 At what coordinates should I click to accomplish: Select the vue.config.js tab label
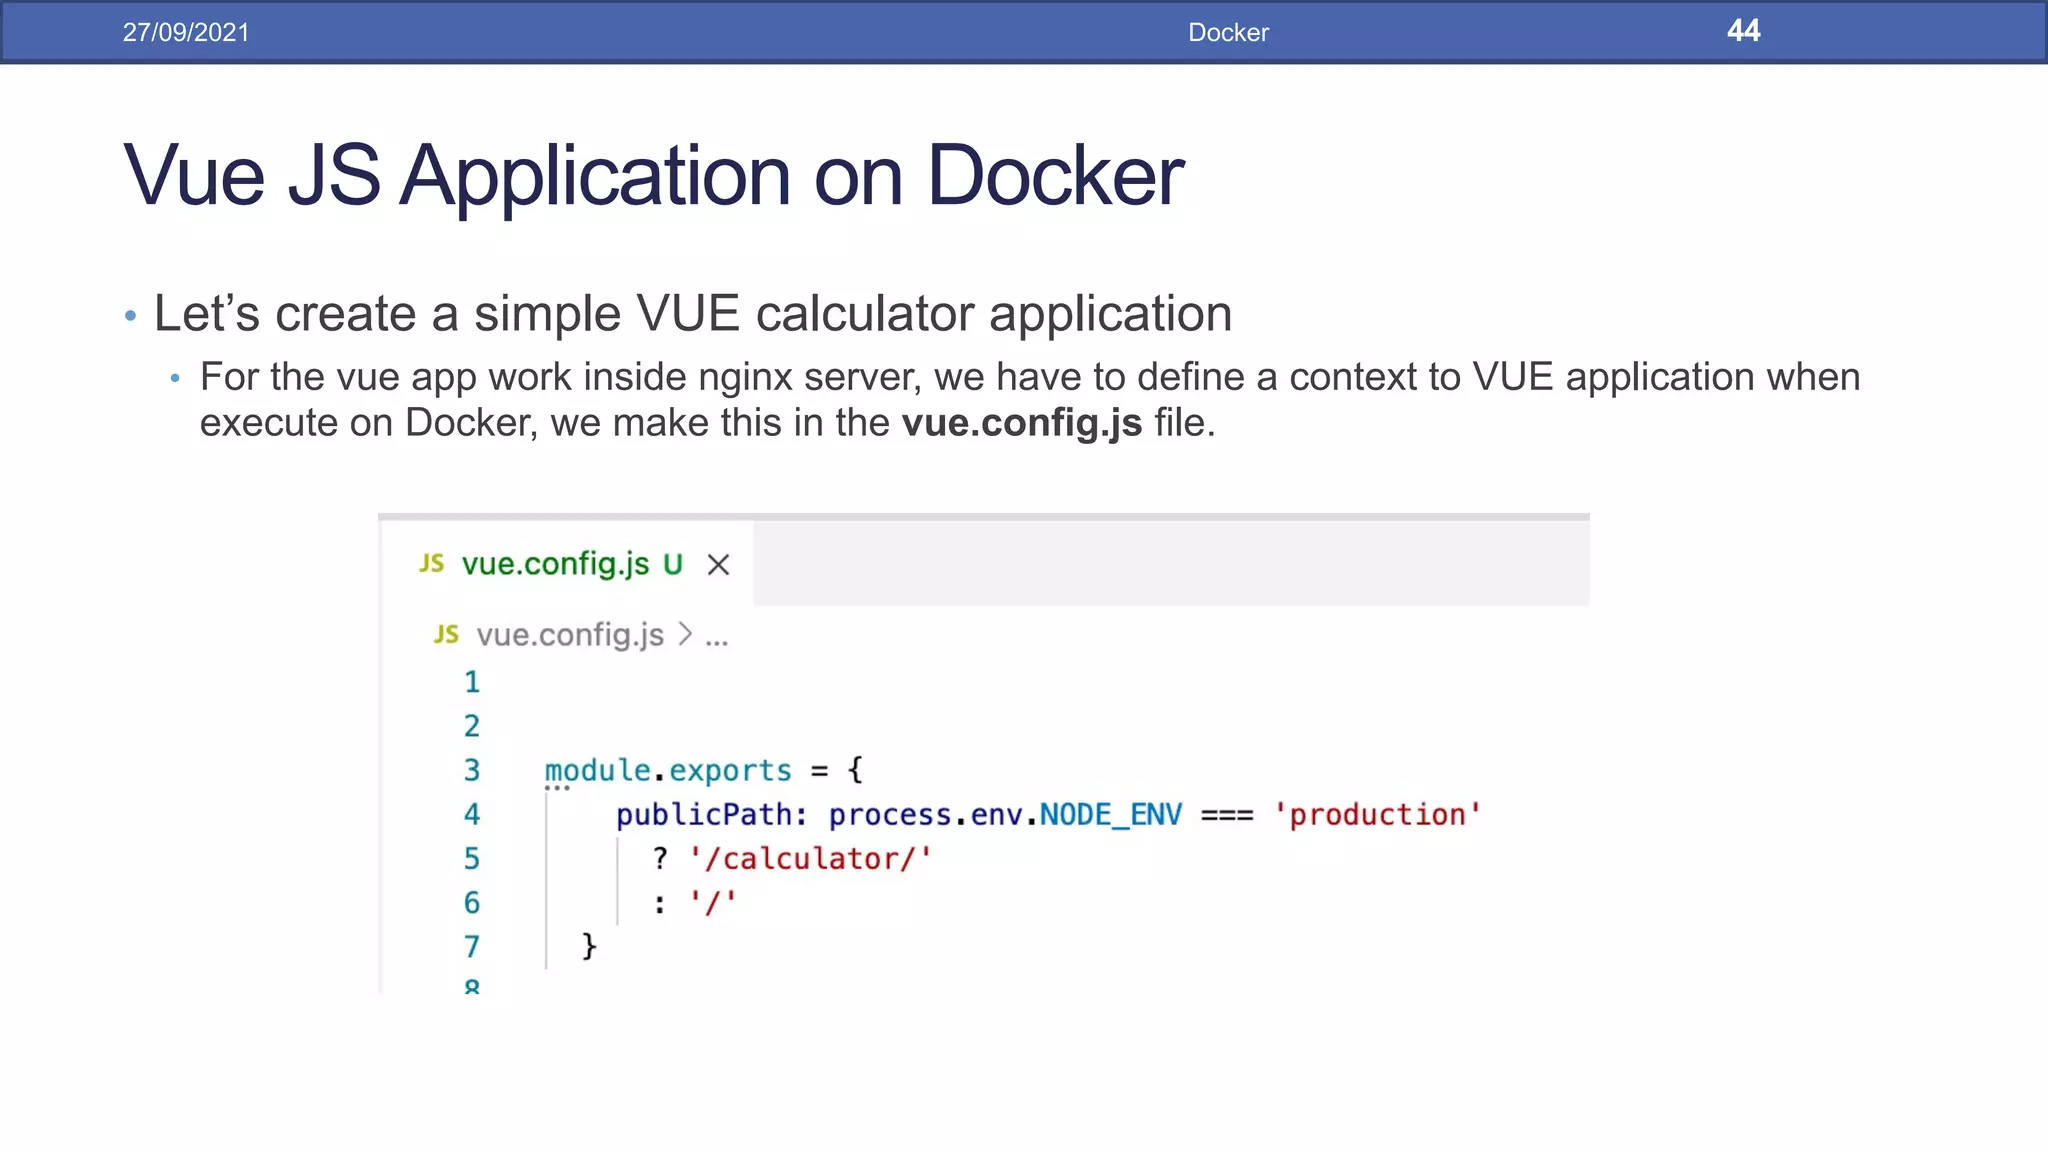pos(555,564)
